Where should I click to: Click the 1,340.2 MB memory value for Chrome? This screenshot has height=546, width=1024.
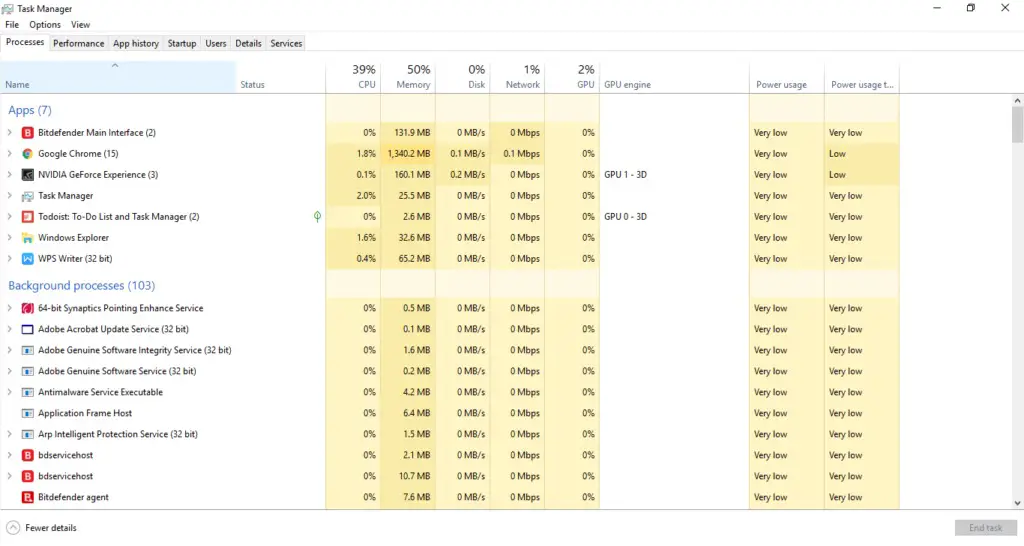click(409, 153)
